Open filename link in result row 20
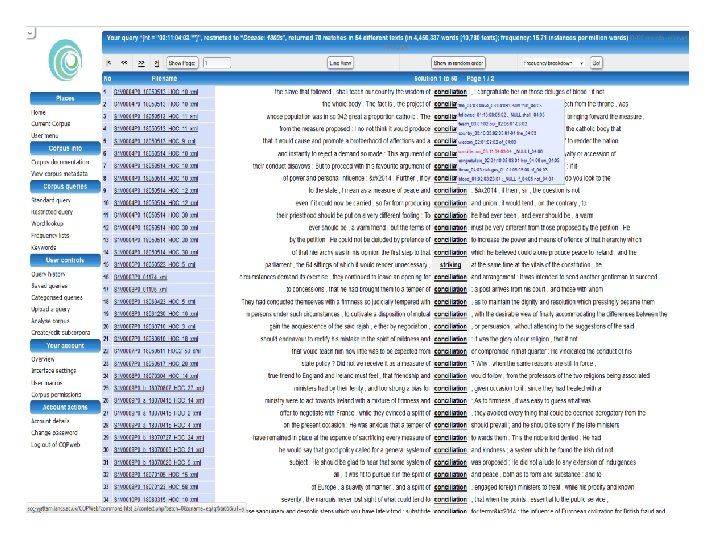 pos(155,326)
